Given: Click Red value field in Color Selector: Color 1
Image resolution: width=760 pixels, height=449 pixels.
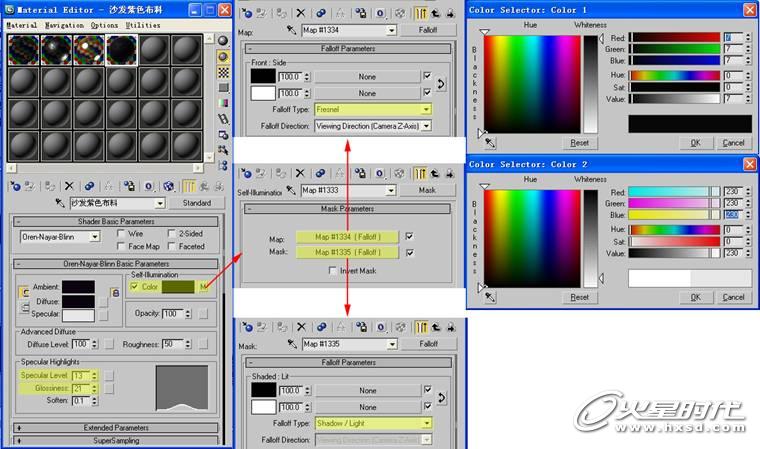Looking at the screenshot, I should click(733, 37).
